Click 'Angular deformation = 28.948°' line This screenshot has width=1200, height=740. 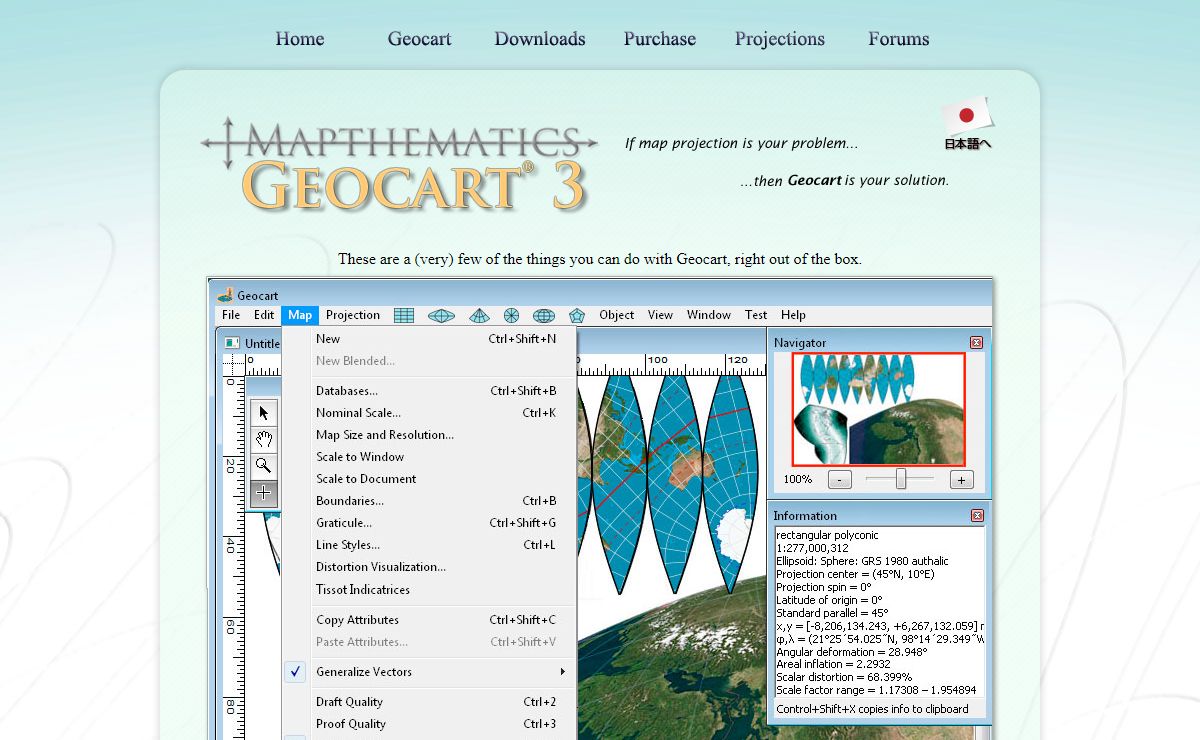[852, 652]
